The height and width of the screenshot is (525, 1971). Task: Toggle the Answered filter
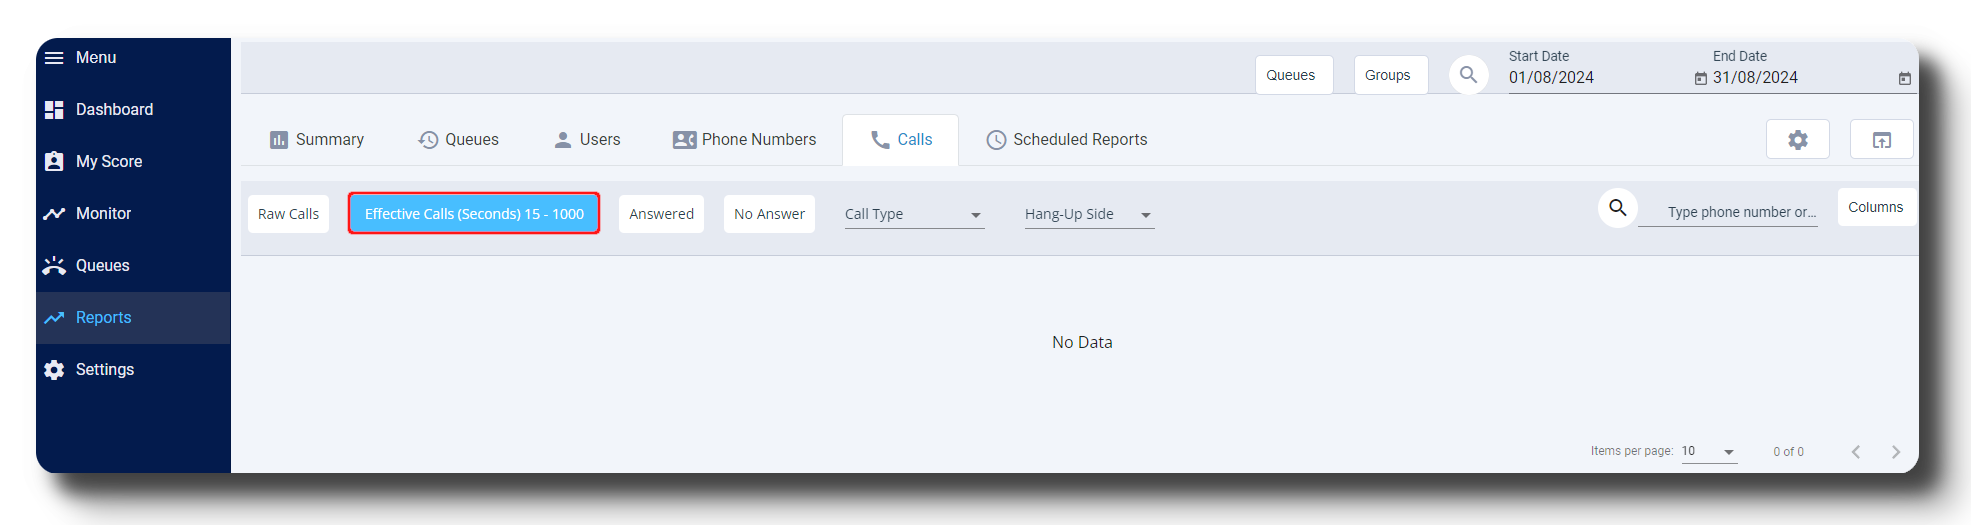[661, 214]
